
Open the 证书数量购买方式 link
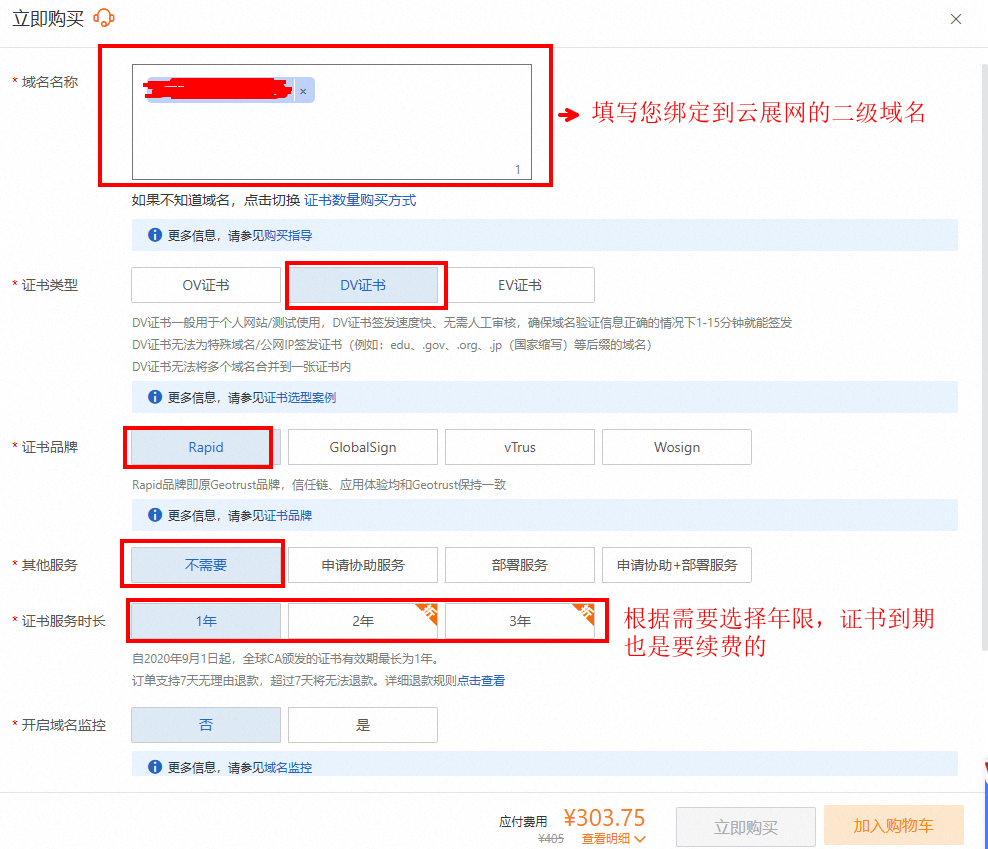pyautogui.click(x=360, y=200)
